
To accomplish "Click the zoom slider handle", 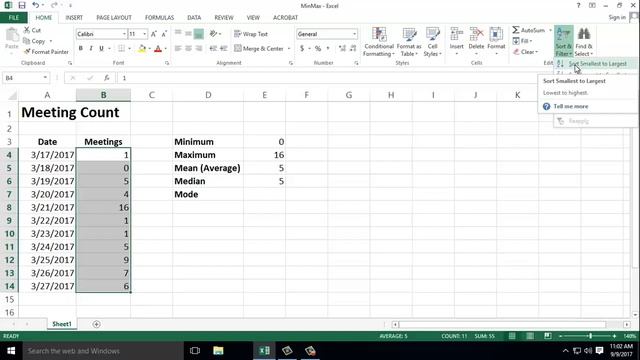I will (x=590, y=336).
